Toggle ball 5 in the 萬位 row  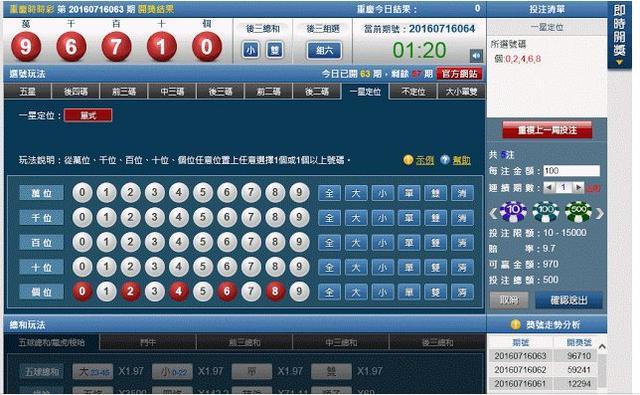[203, 193]
